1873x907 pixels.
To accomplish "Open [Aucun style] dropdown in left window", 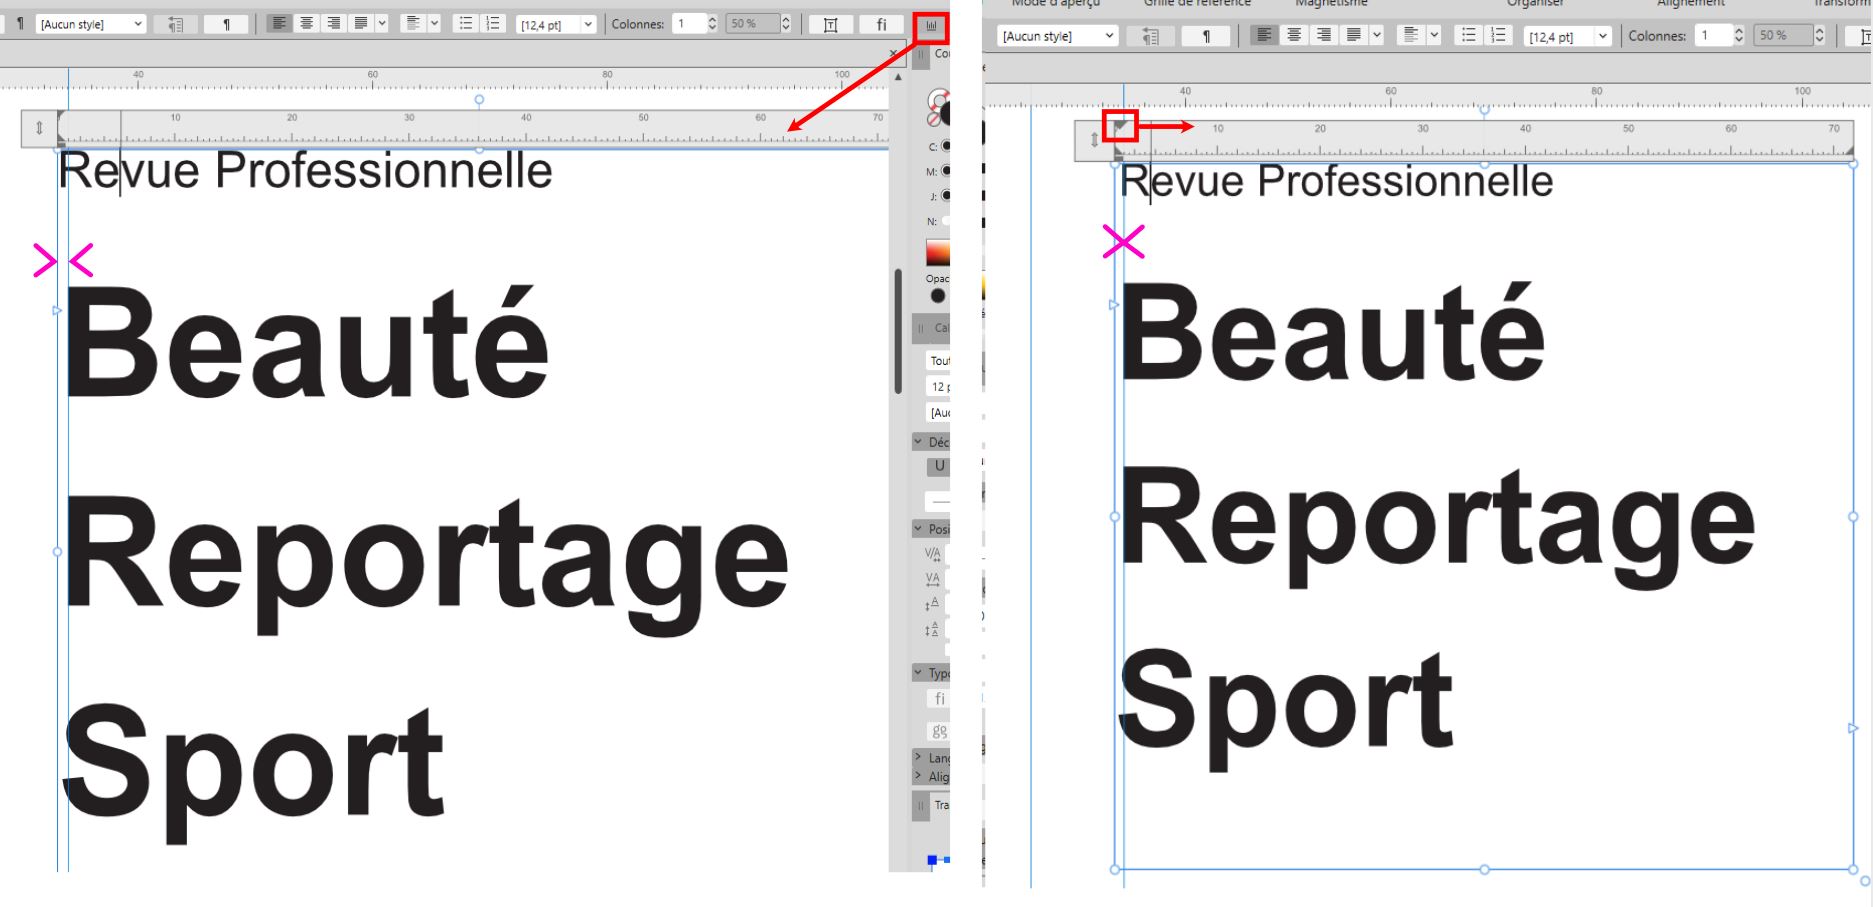I will point(90,24).
